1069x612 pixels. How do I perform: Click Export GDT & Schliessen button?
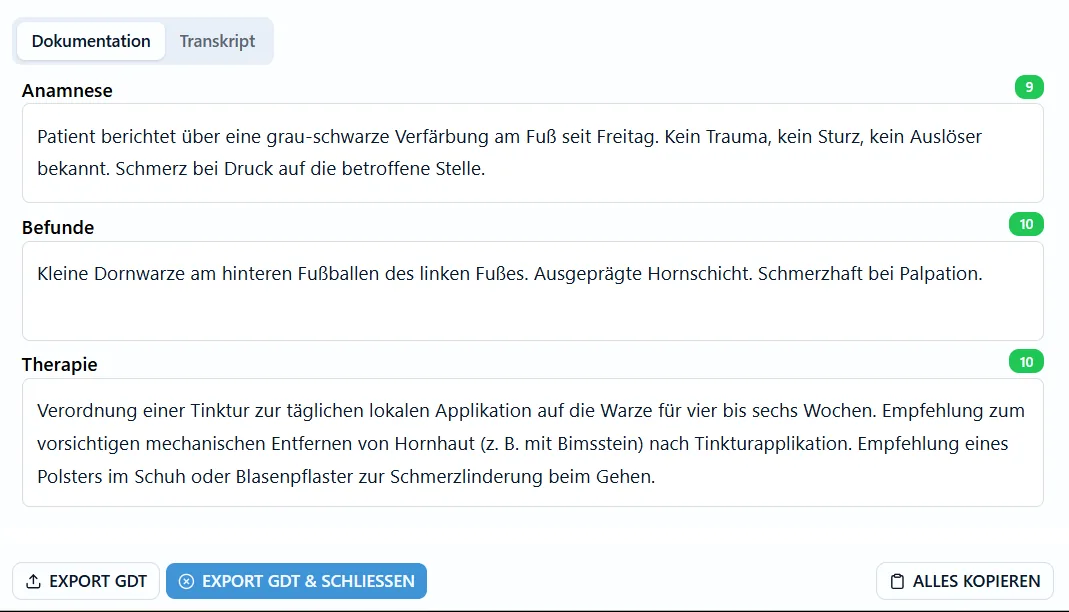coord(297,581)
